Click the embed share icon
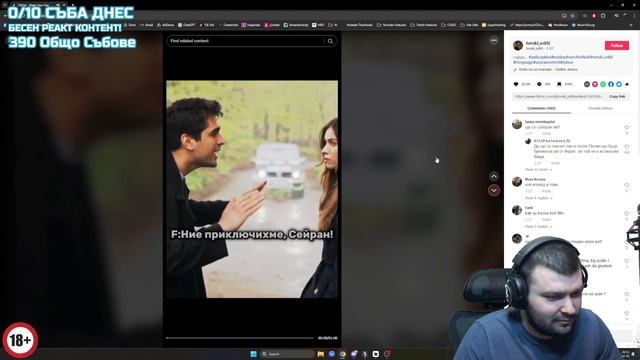 click(587, 84)
